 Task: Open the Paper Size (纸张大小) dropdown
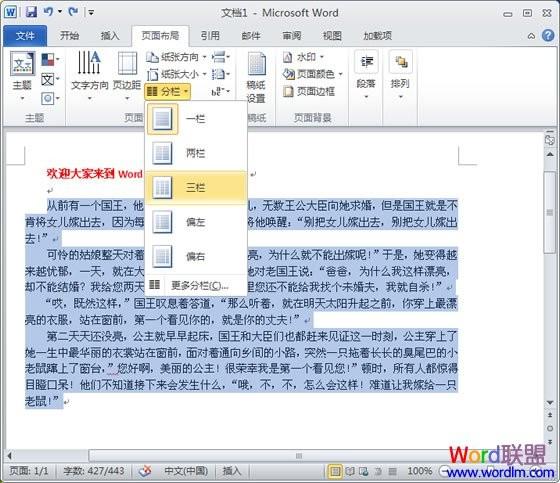176,74
